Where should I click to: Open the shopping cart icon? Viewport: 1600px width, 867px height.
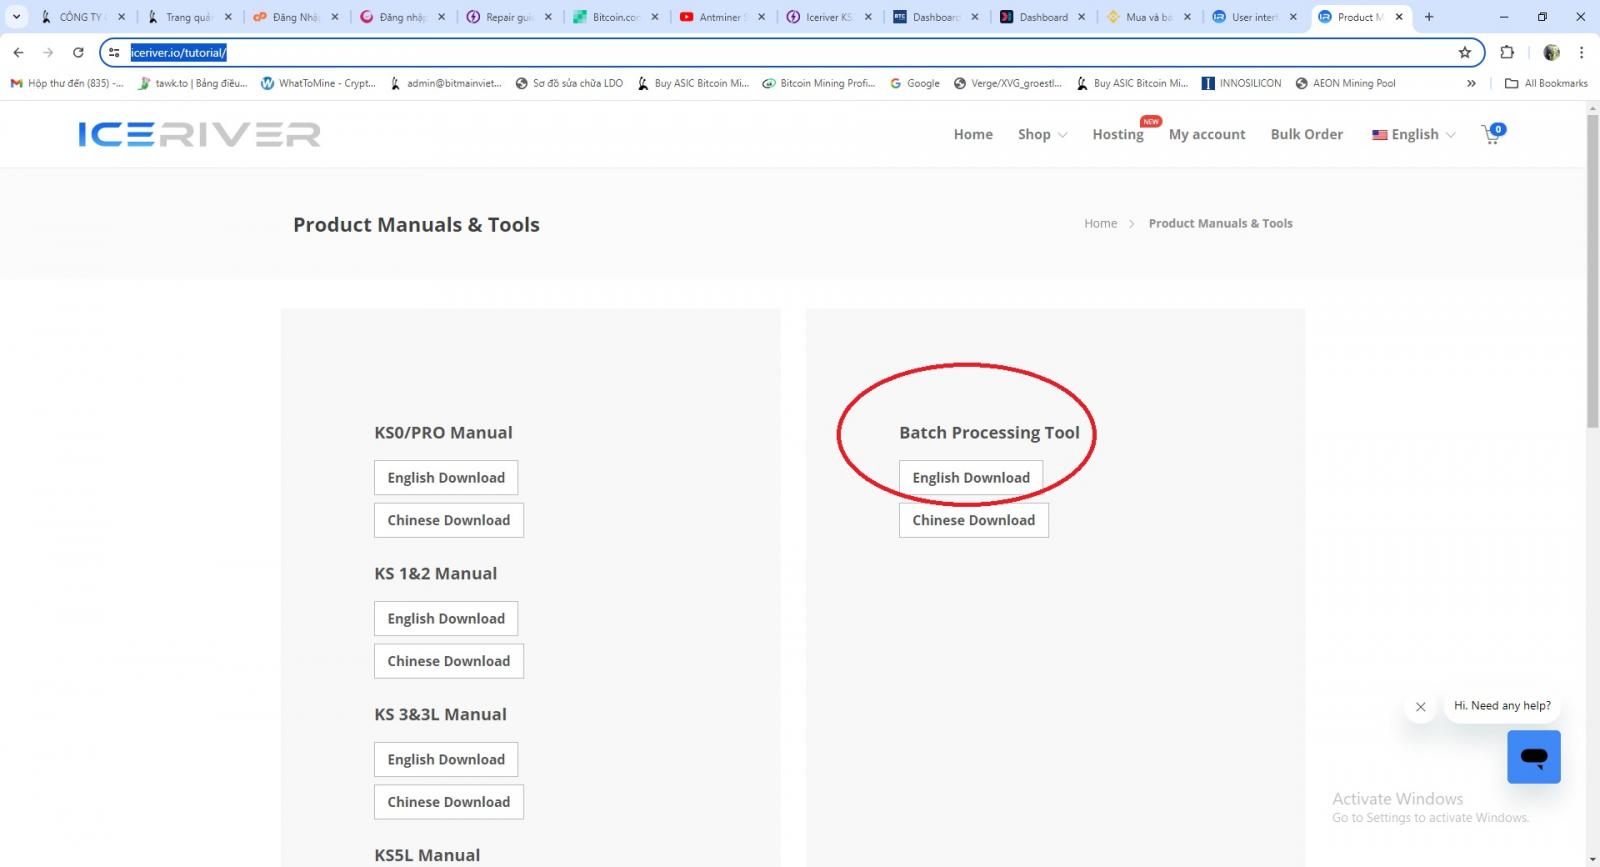pos(1492,134)
